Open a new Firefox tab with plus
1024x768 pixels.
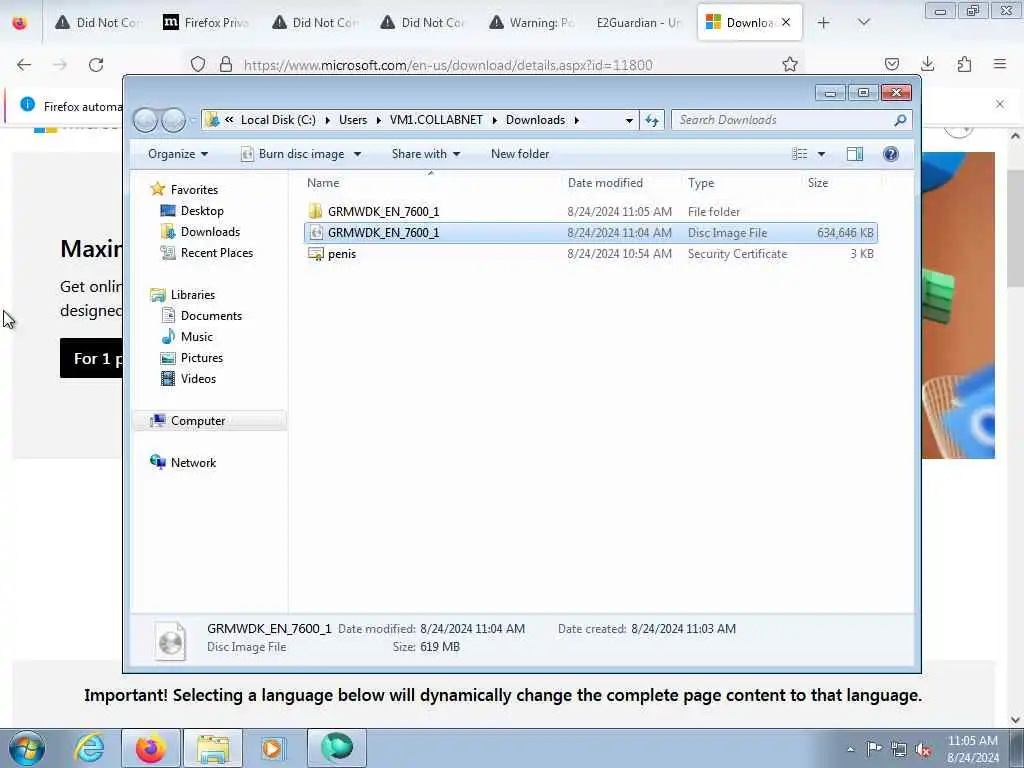click(x=824, y=23)
